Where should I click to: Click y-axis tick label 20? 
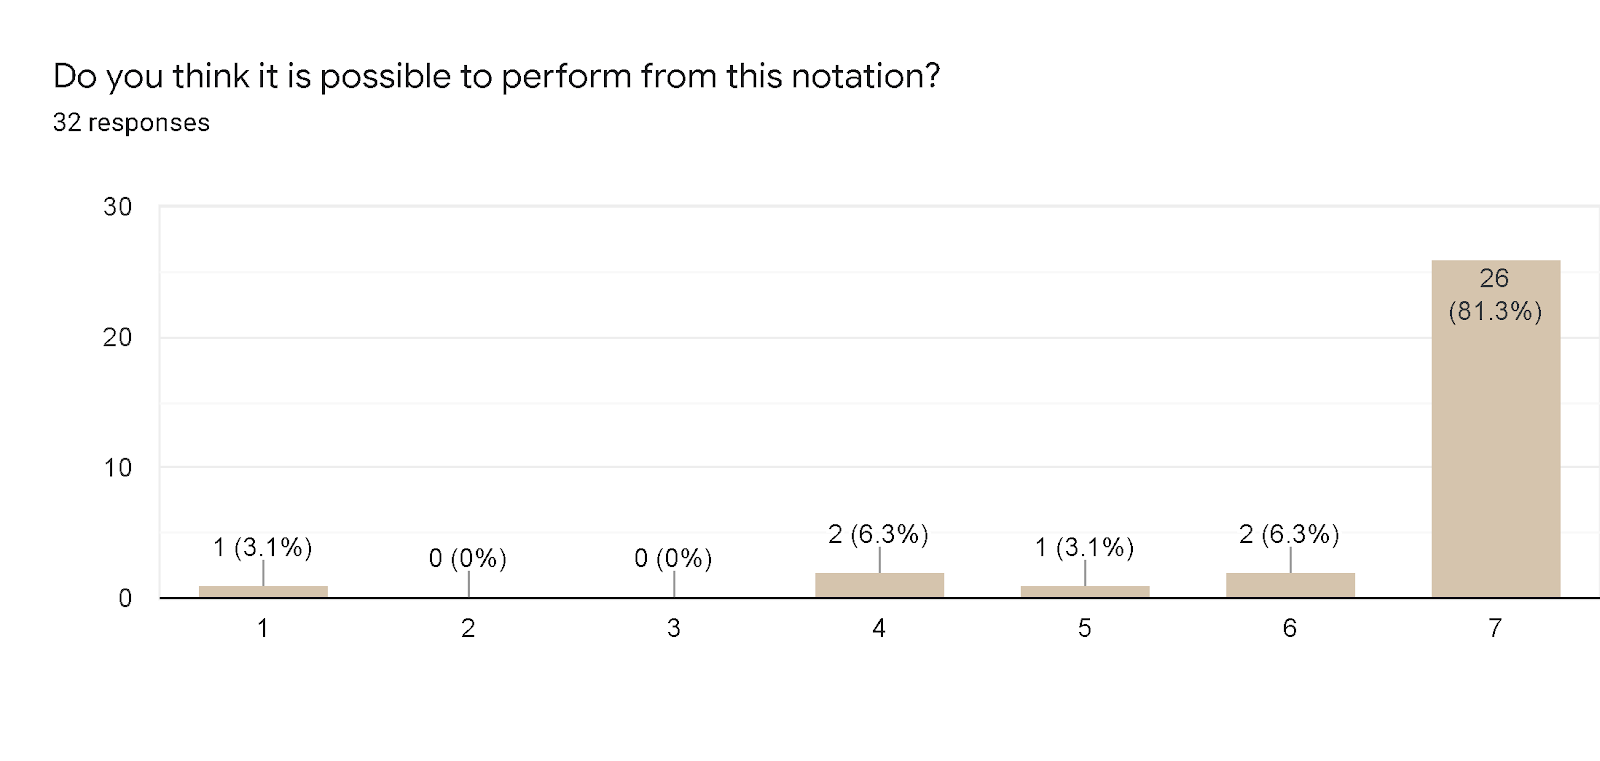[118, 337]
